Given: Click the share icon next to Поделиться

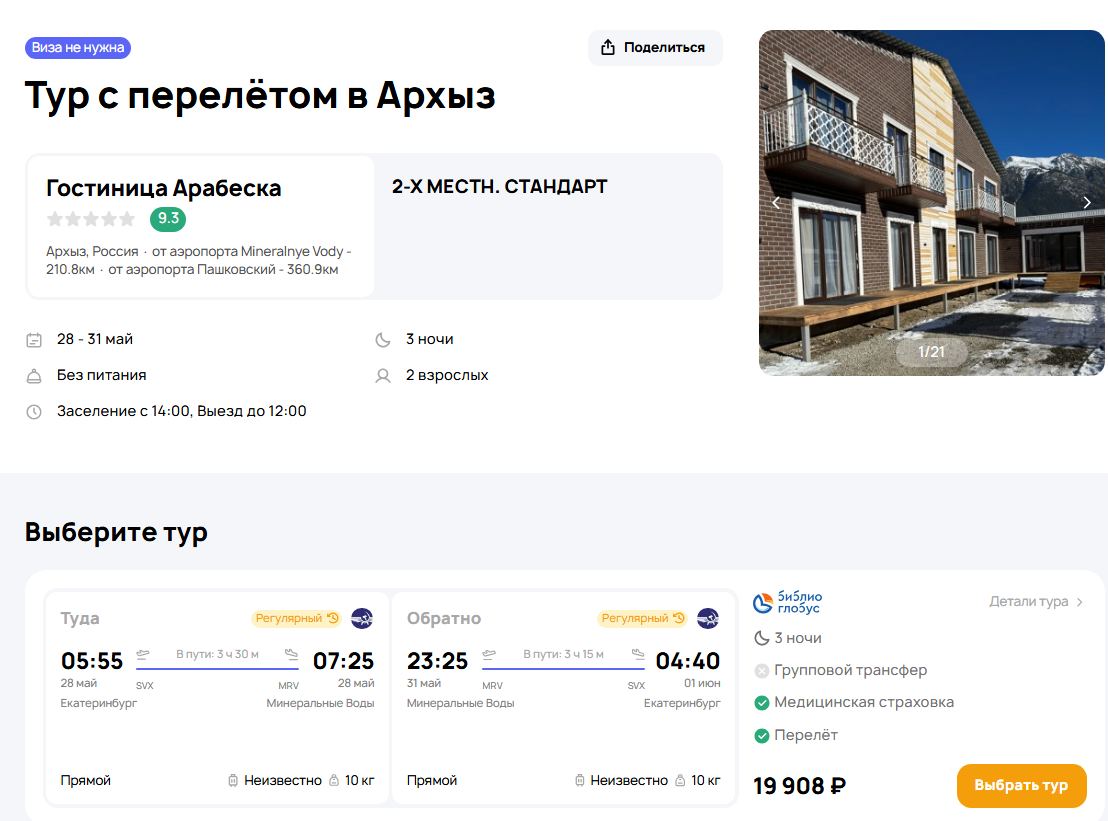Looking at the screenshot, I should (607, 48).
